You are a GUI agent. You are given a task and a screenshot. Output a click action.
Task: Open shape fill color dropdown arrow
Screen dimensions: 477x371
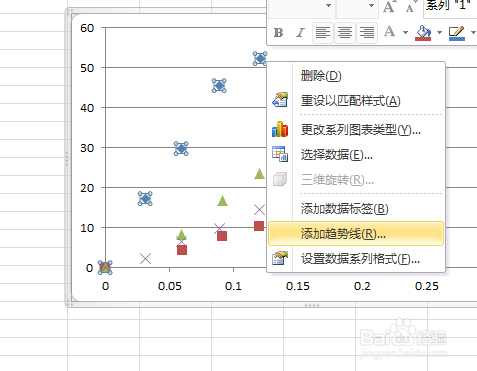439,32
